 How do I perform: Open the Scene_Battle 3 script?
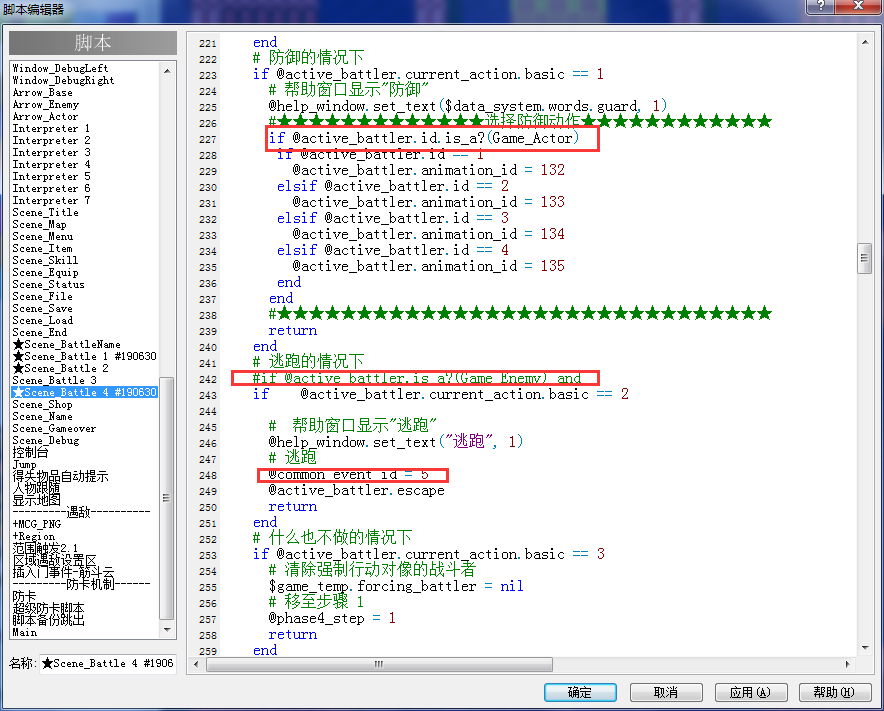click(55, 381)
